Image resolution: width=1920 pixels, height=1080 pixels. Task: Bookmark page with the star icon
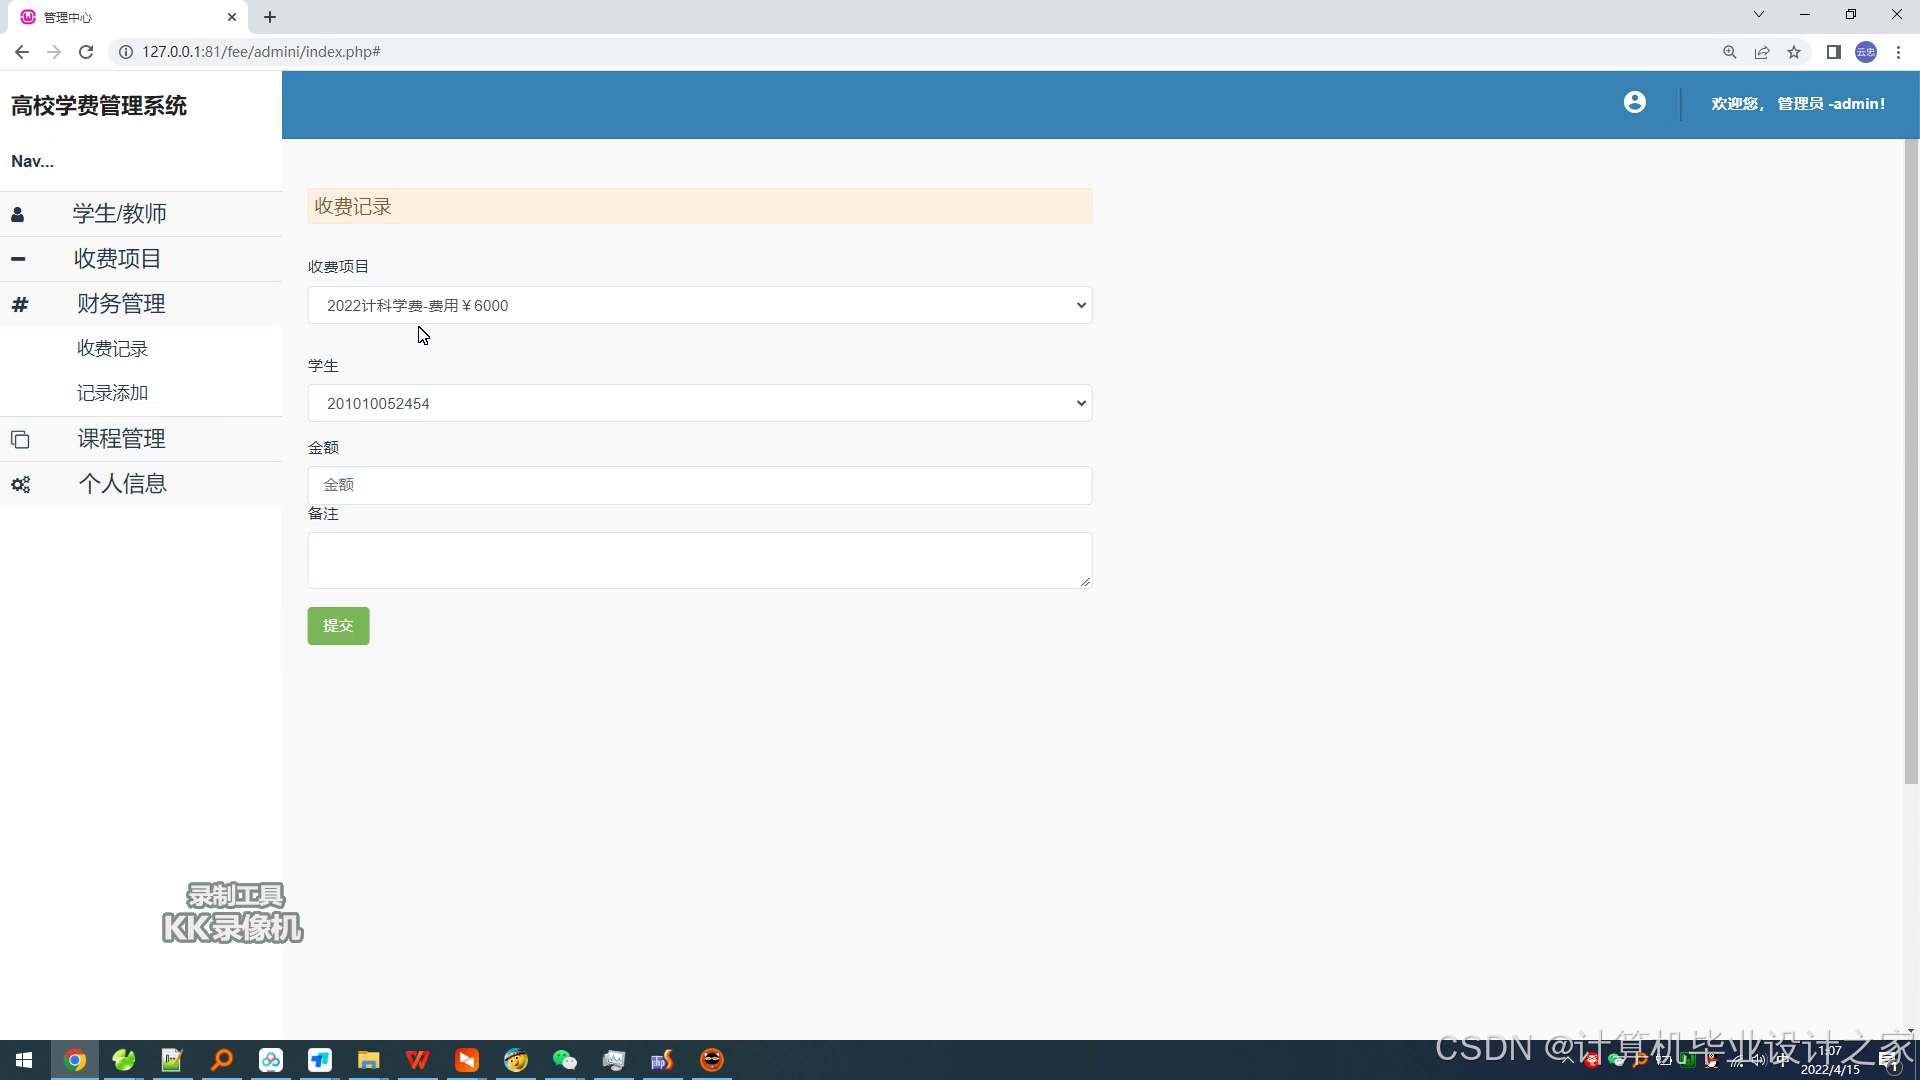(x=1794, y=52)
